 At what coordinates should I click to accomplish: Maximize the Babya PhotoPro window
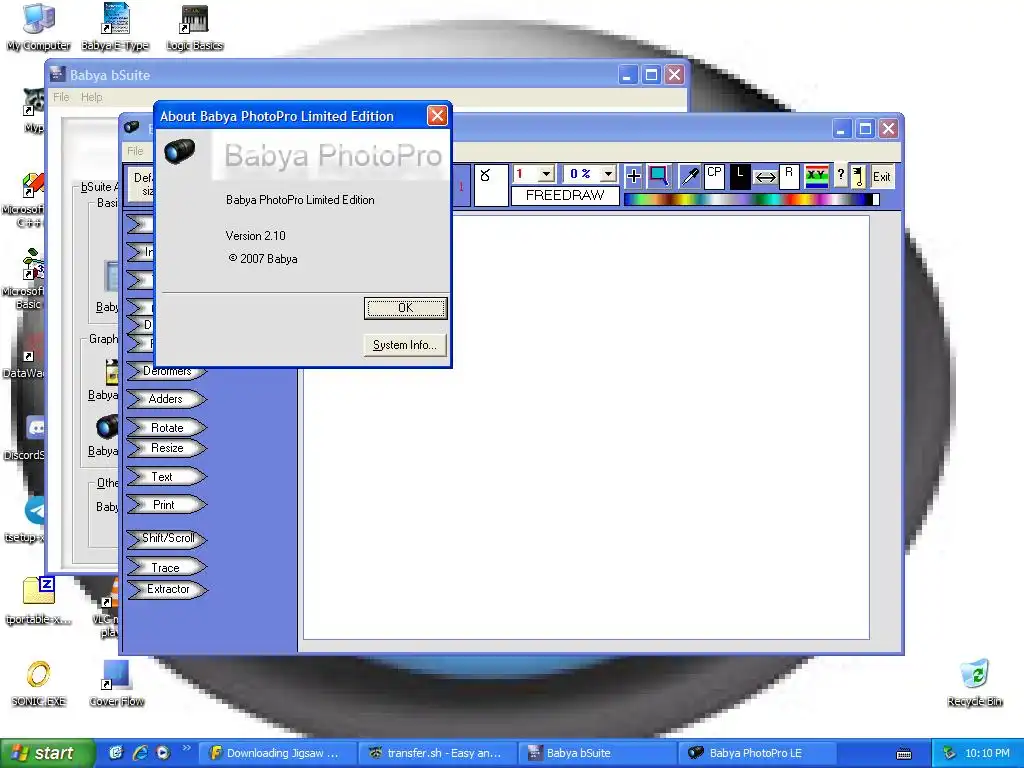tap(865, 129)
